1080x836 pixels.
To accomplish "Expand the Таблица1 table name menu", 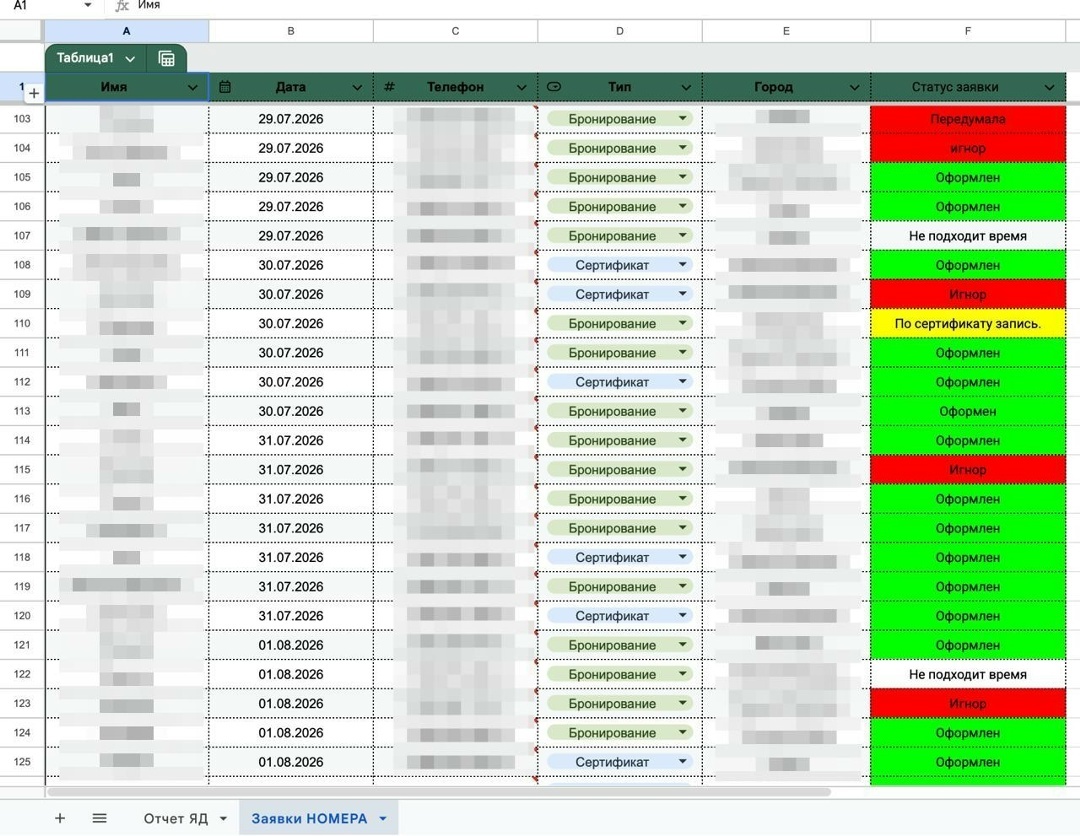I will click(x=130, y=59).
